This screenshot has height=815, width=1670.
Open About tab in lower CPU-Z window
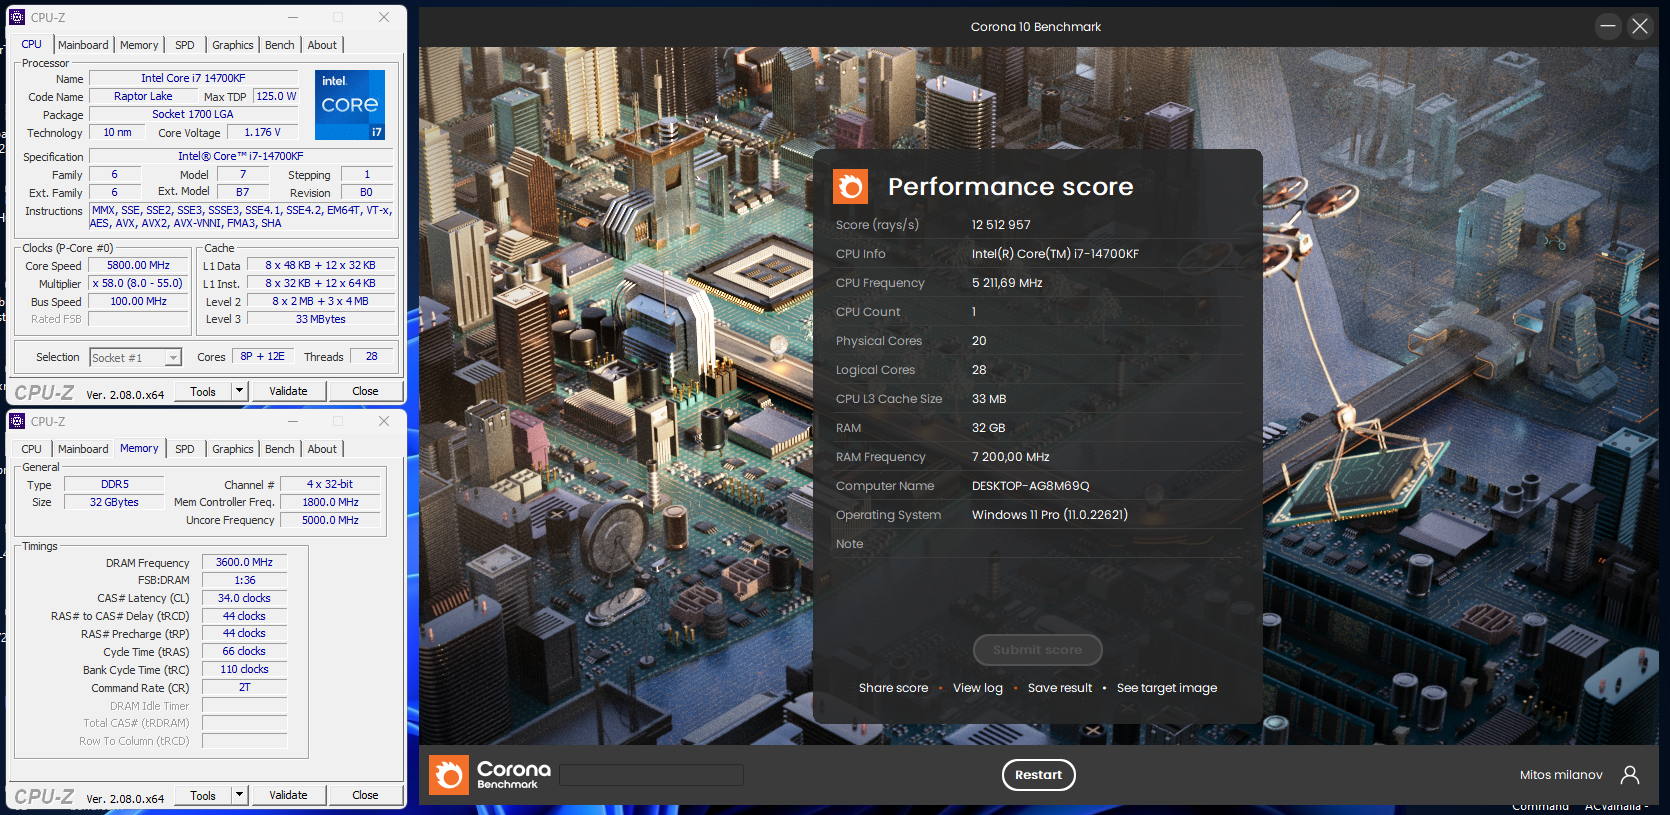click(322, 449)
